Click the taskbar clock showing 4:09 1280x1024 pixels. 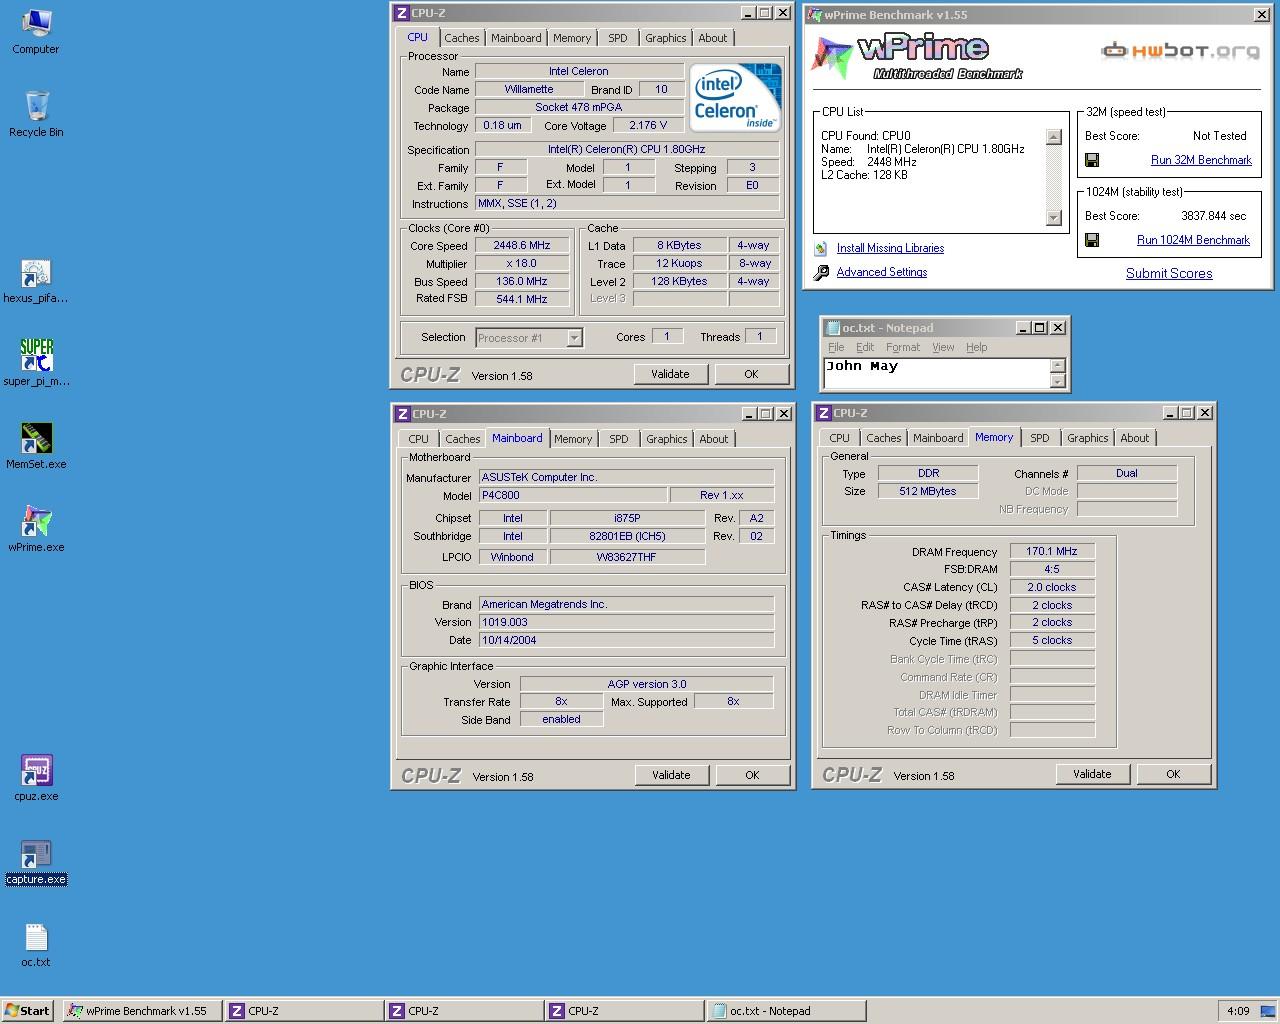(1238, 1011)
